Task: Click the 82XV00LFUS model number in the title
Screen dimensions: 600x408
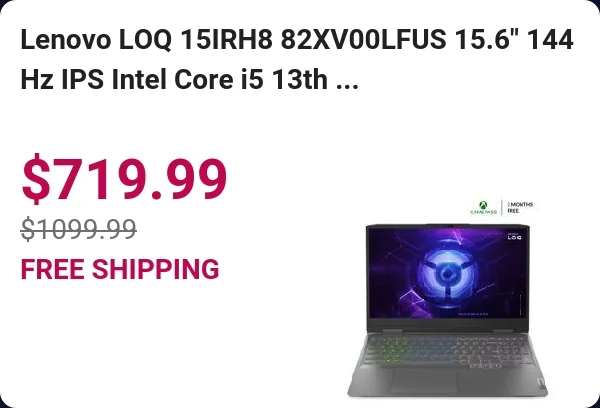Action: click(x=364, y=39)
